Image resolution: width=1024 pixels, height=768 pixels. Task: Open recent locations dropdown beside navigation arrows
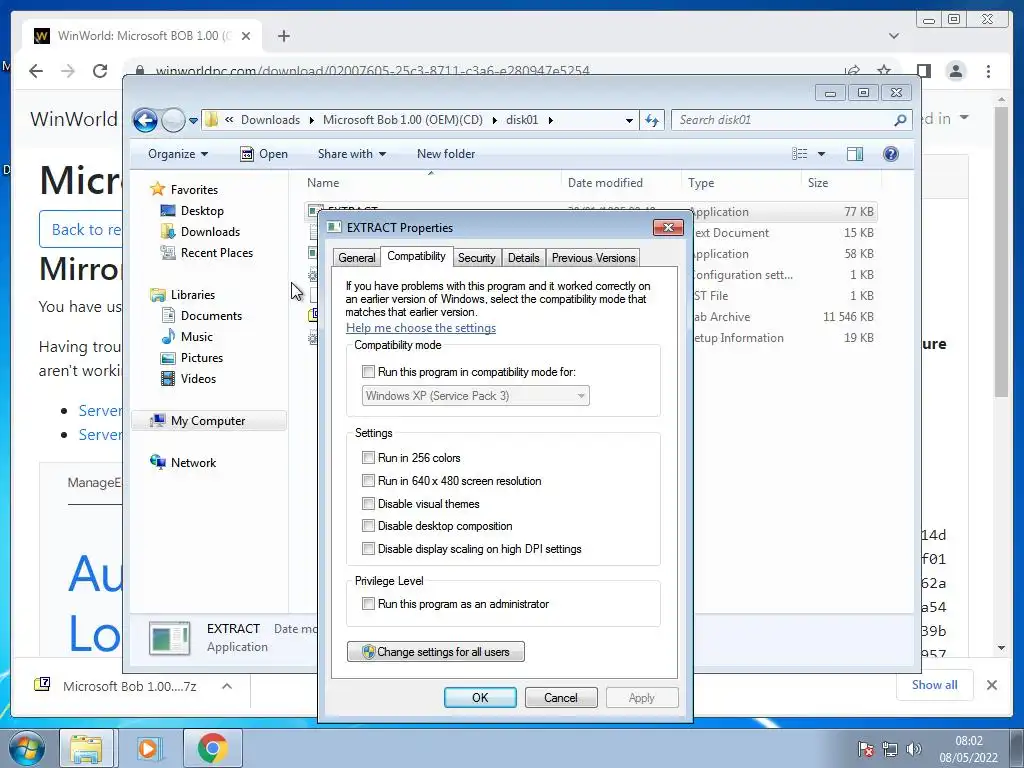point(193,121)
